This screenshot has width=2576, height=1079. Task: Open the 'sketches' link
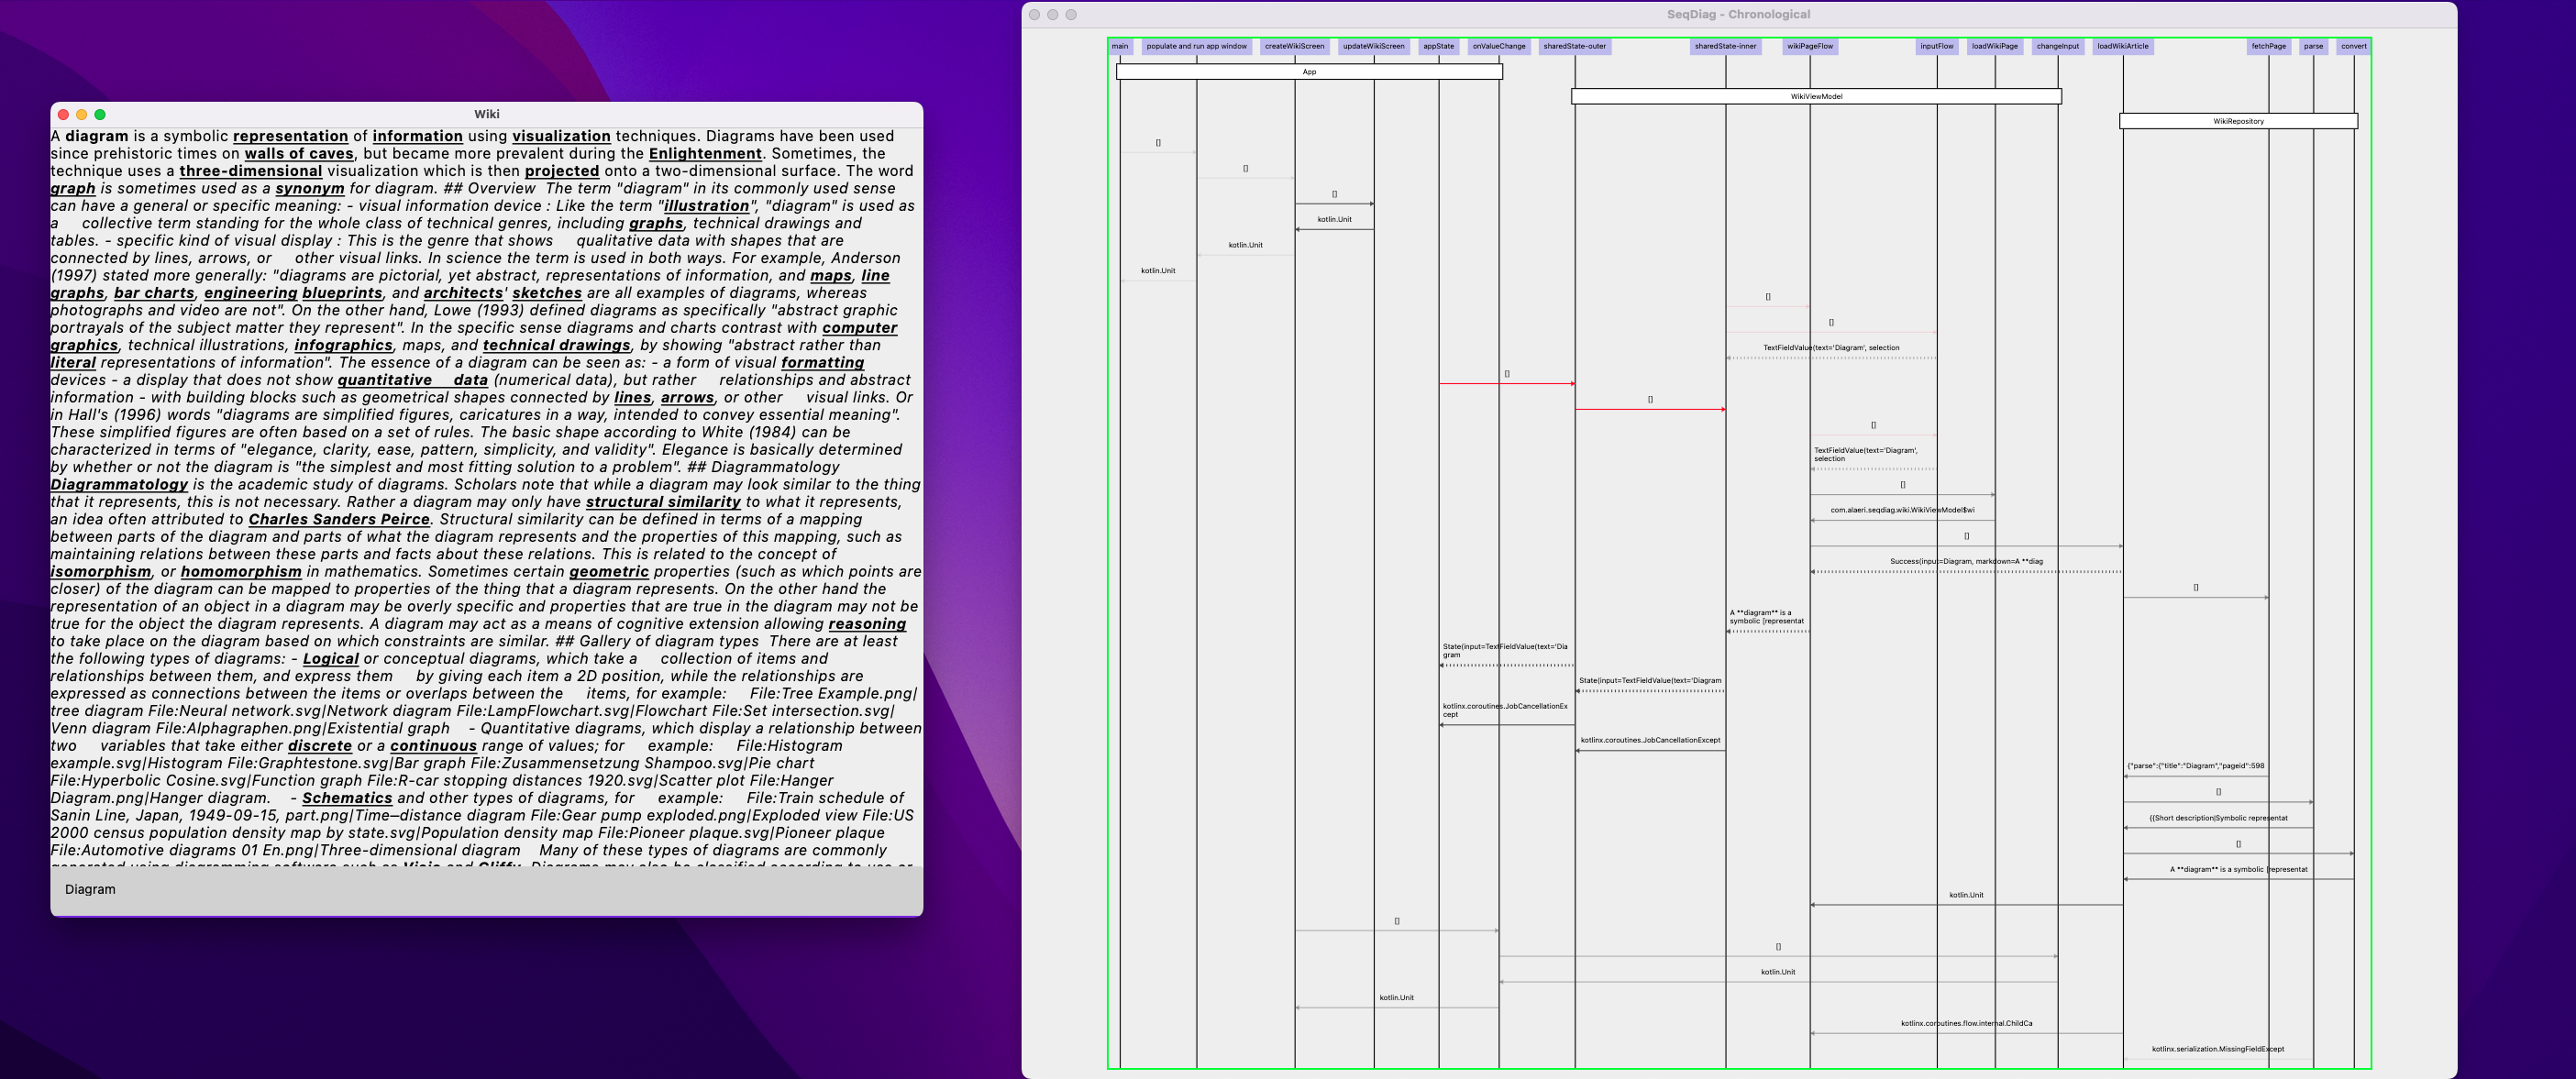point(547,293)
